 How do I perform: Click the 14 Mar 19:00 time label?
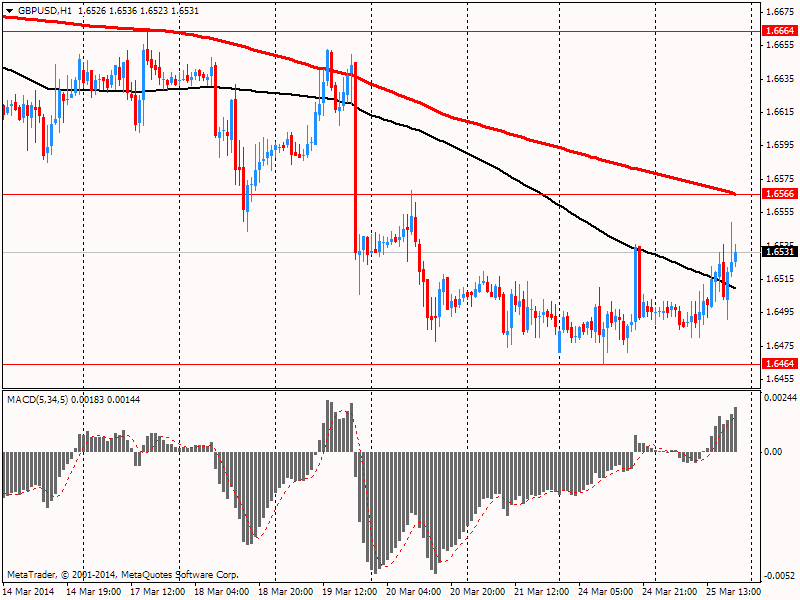pos(94,591)
